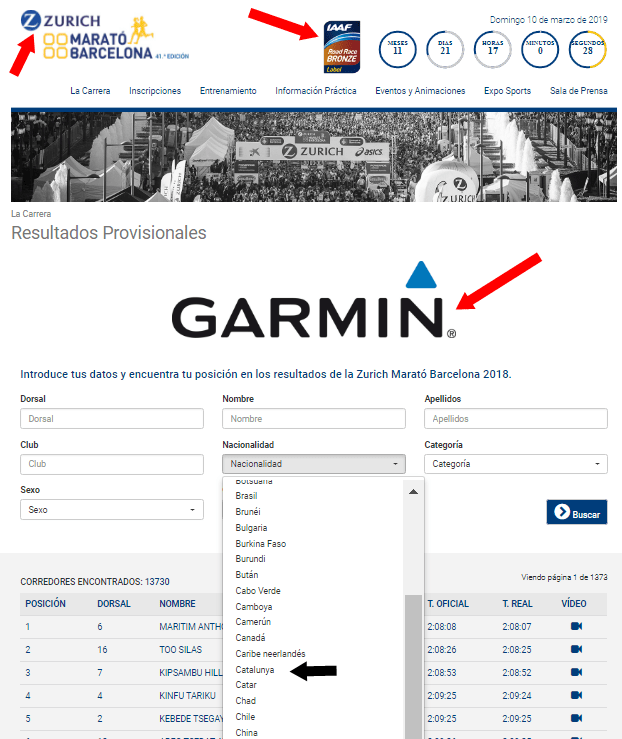
Task: Open video icon for runner Too Silas
Action: pos(575,649)
